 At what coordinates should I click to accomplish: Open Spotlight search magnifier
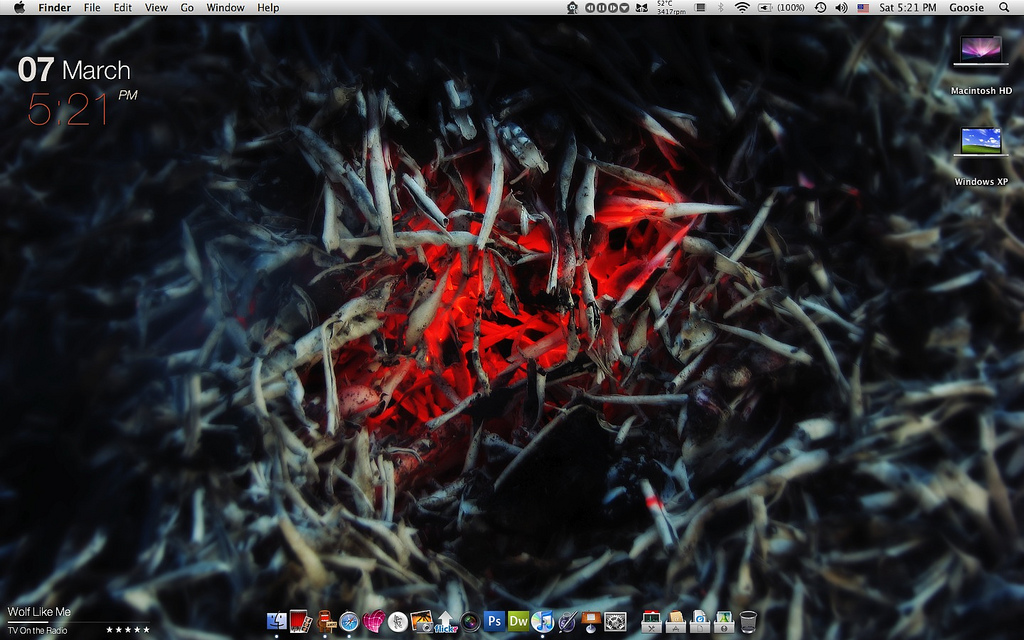(1004, 7)
